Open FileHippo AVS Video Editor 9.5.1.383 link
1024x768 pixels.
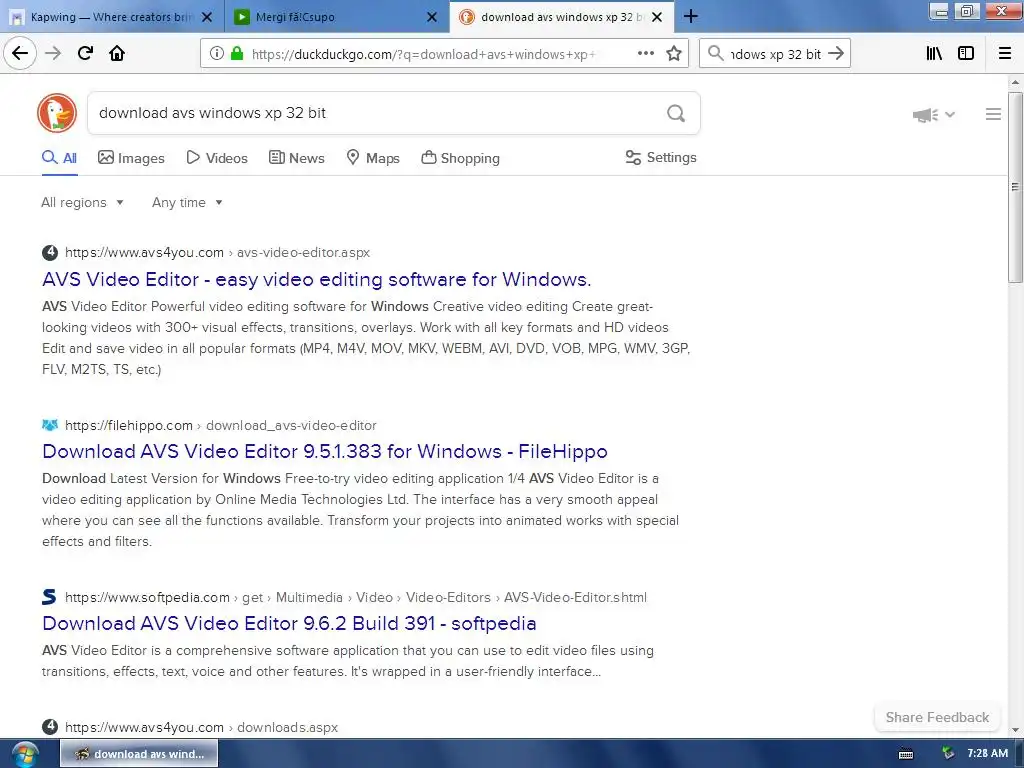(x=325, y=451)
